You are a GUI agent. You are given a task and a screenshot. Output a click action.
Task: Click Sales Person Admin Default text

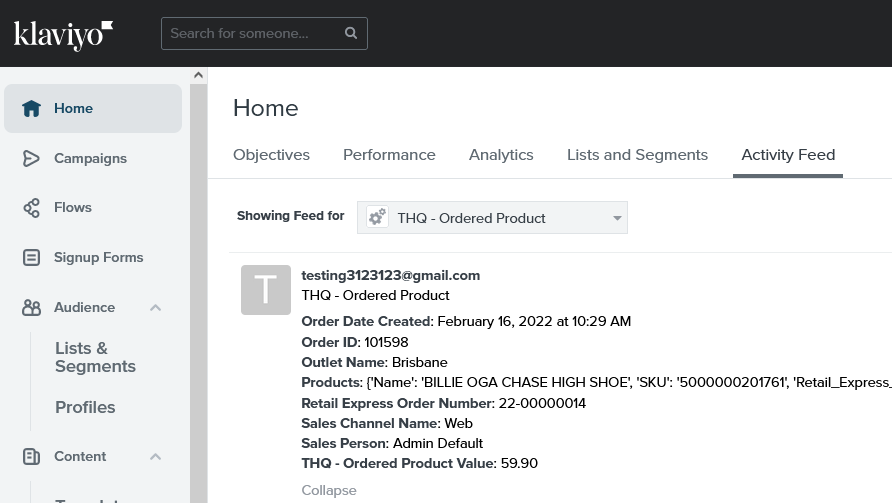[392, 443]
